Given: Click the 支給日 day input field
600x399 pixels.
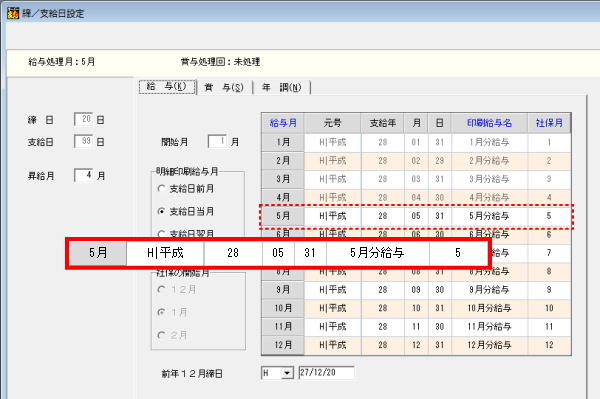Looking at the screenshot, I should (x=83, y=142).
